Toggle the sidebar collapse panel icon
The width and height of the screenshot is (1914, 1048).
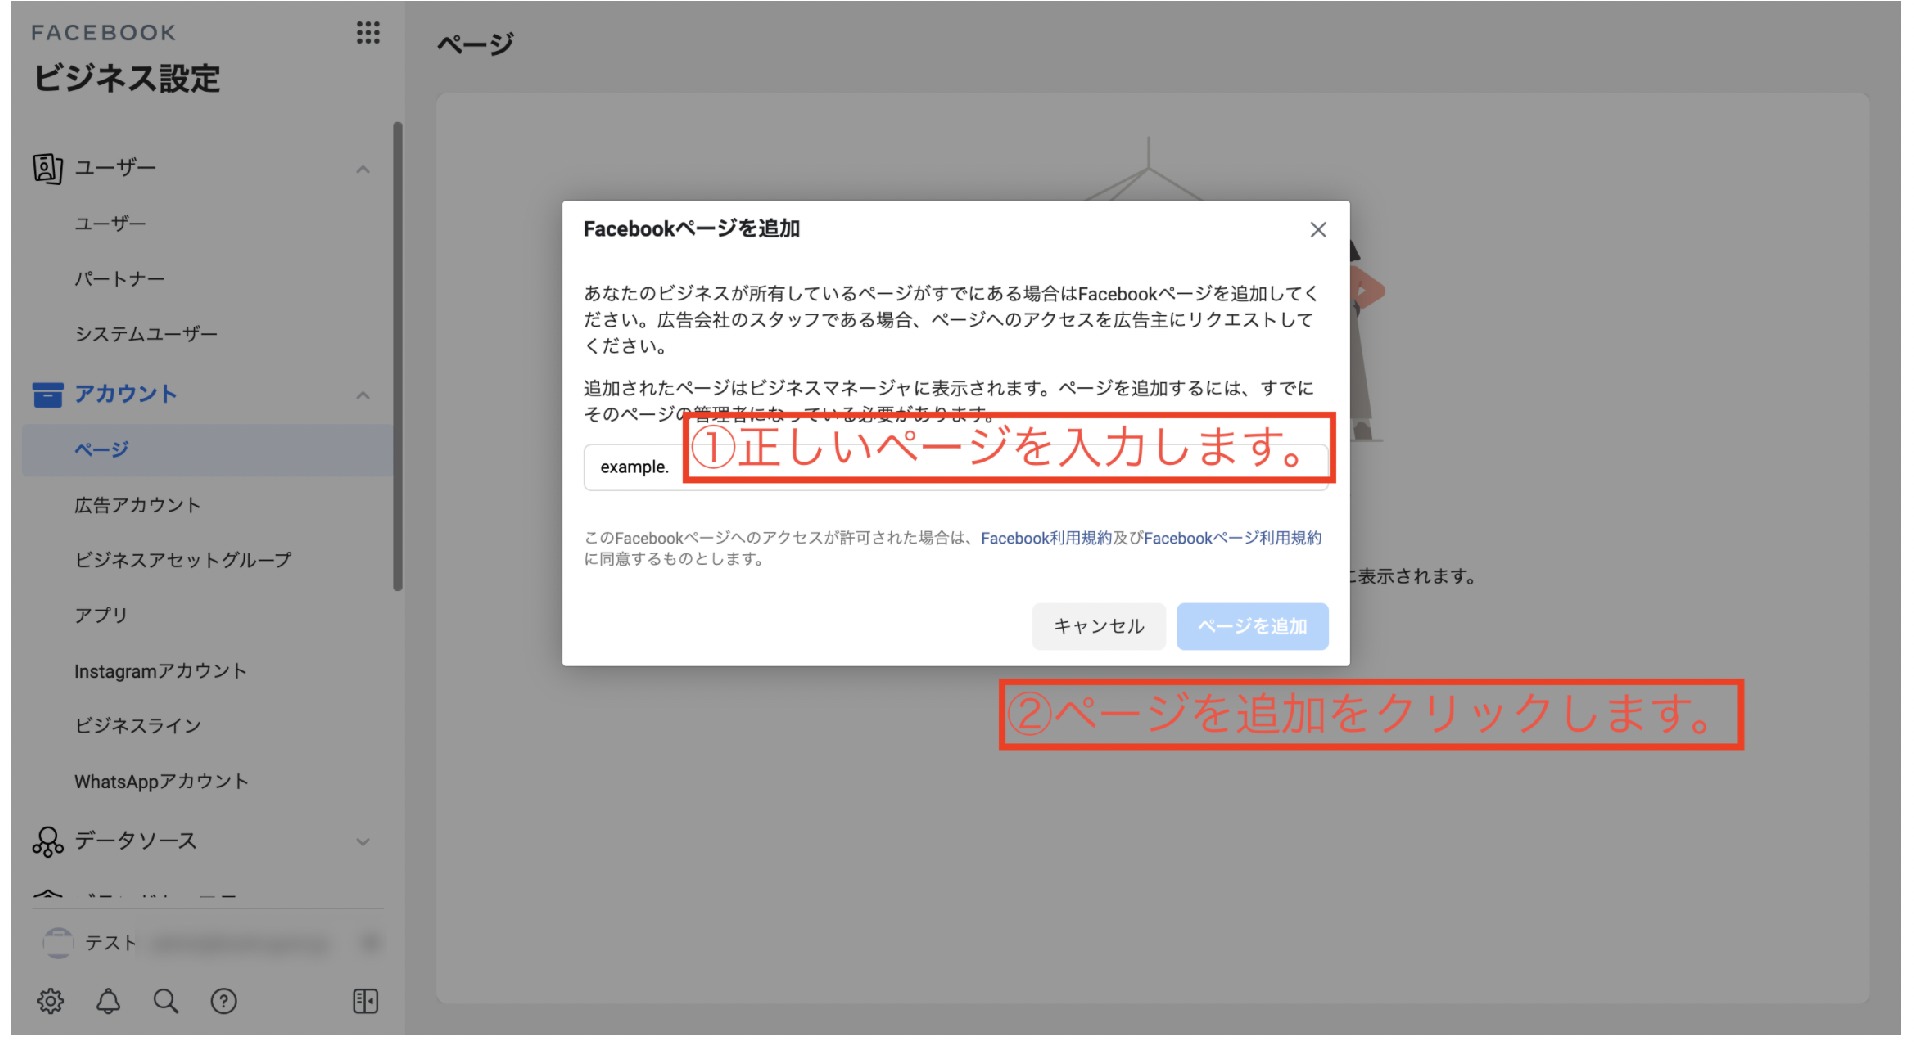point(366,1001)
